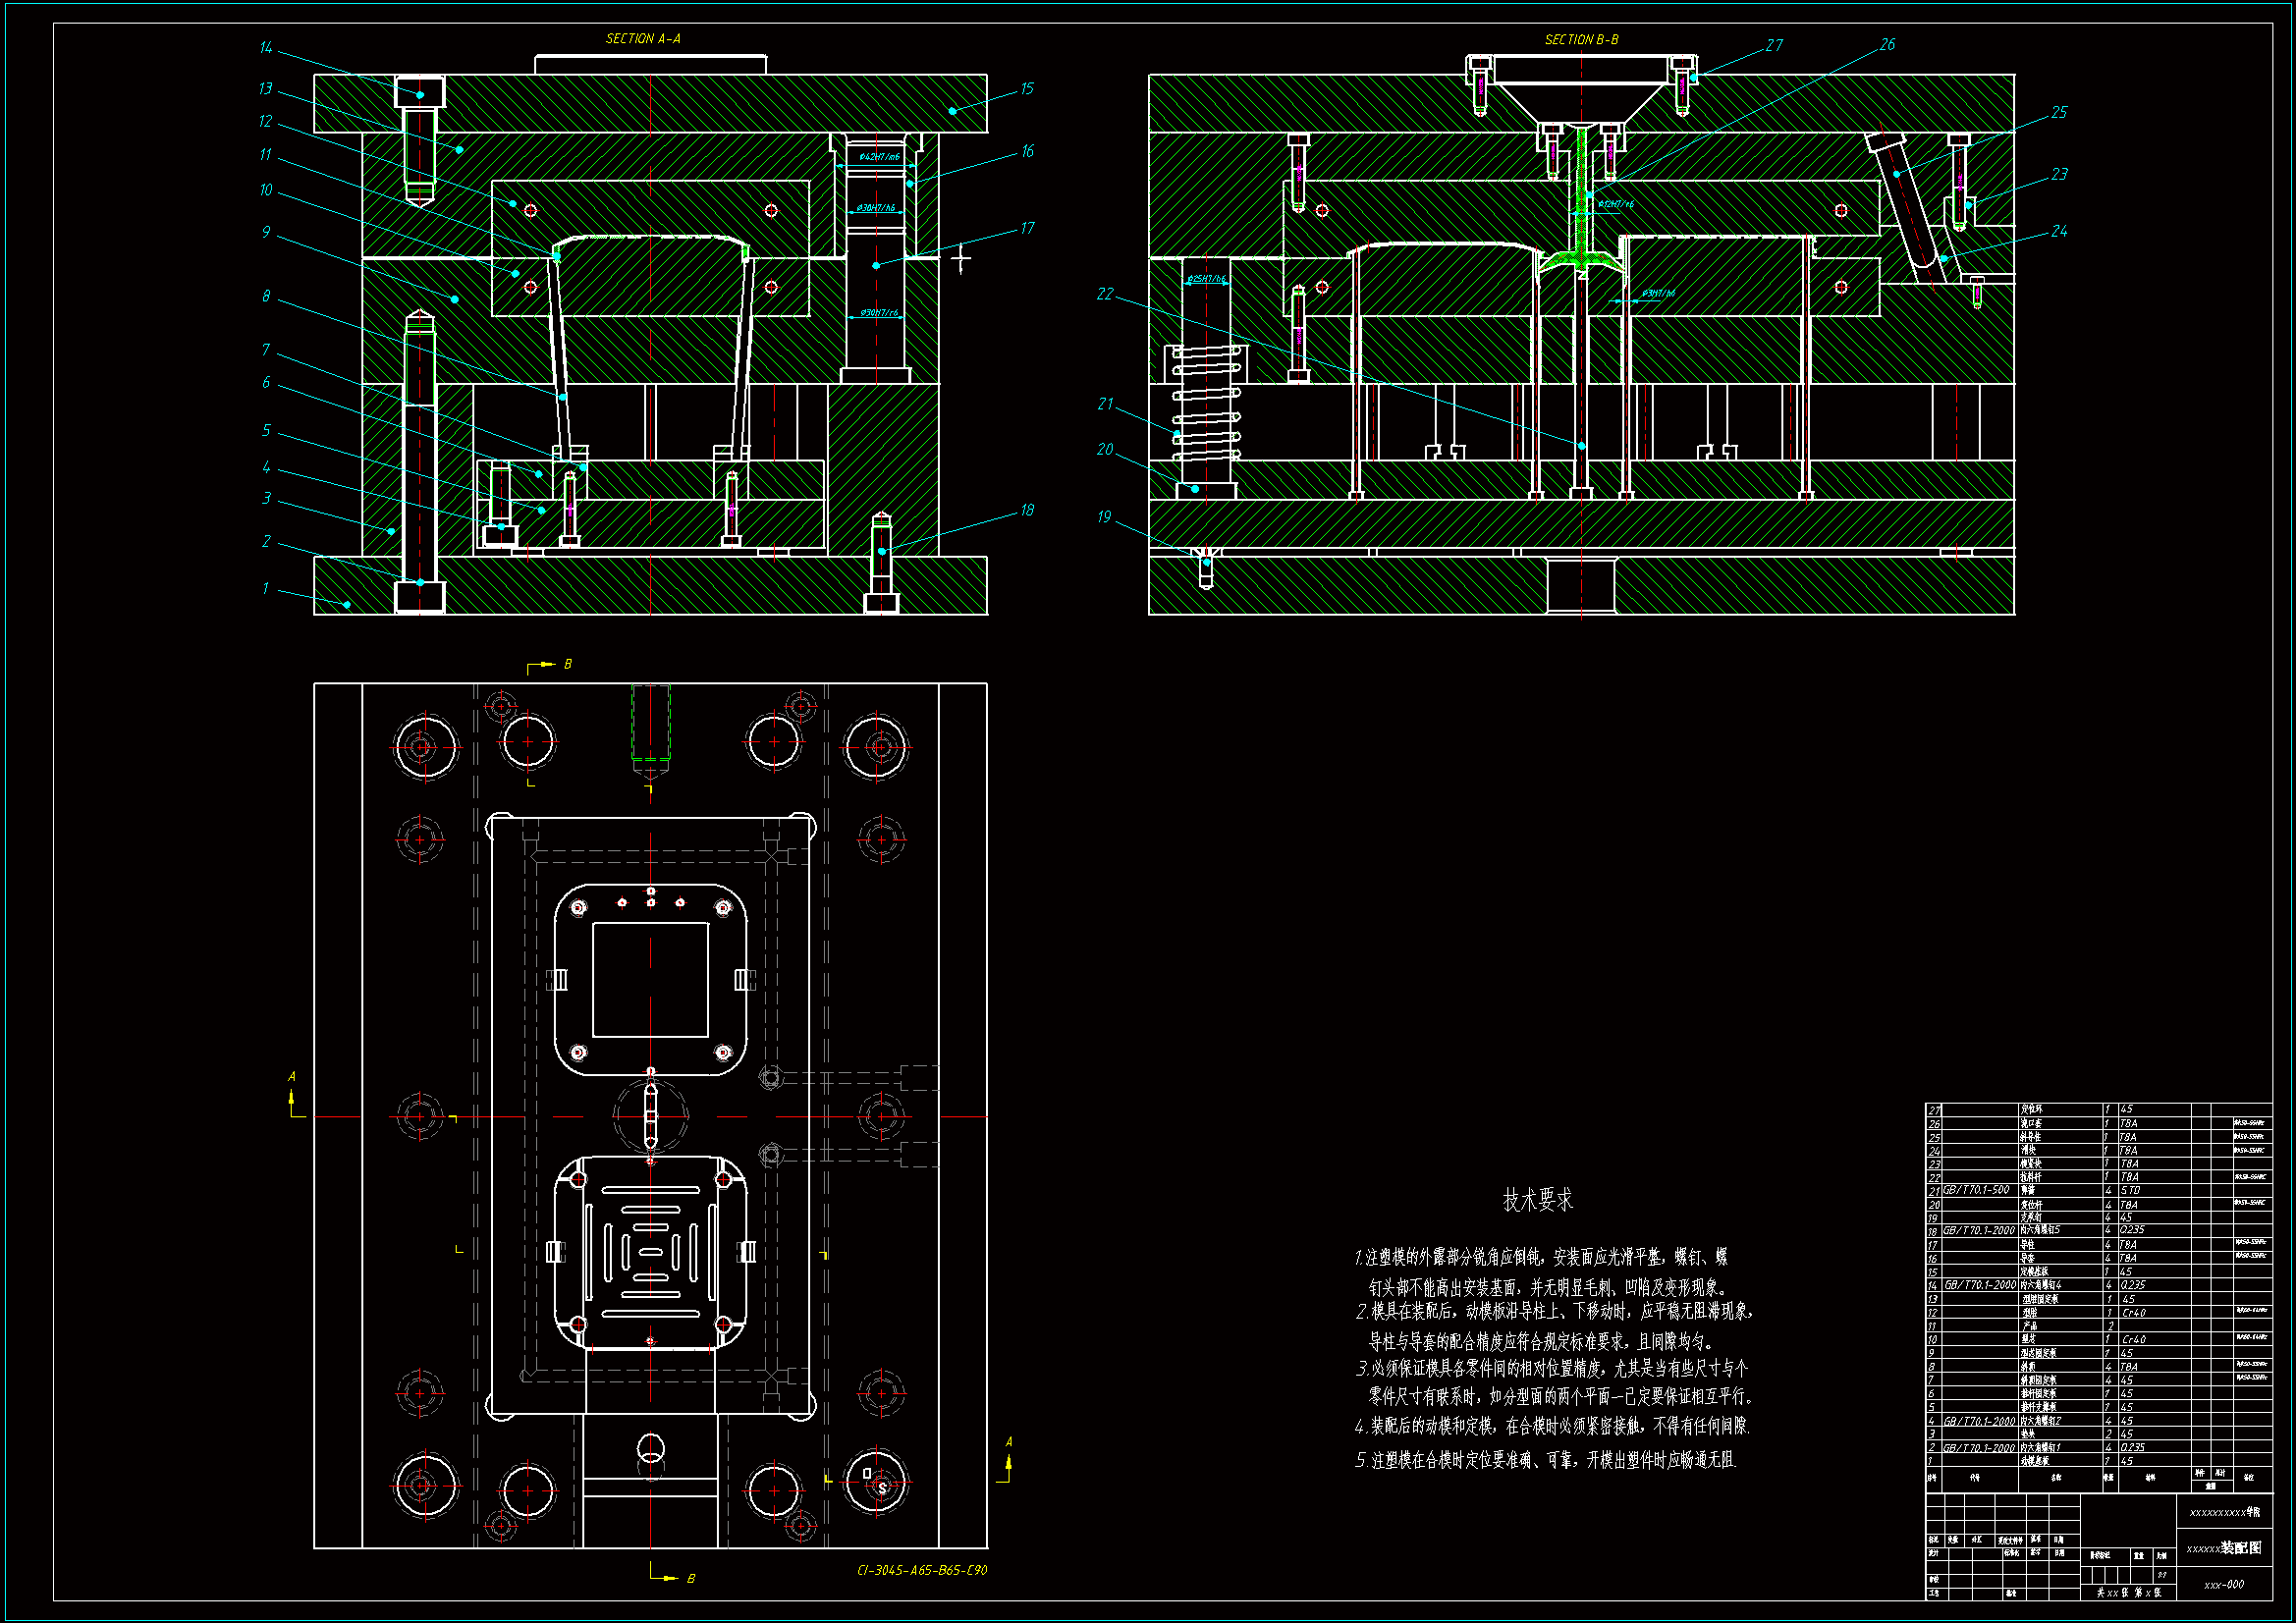Click part label number 18

click(x=1027, y=511)
